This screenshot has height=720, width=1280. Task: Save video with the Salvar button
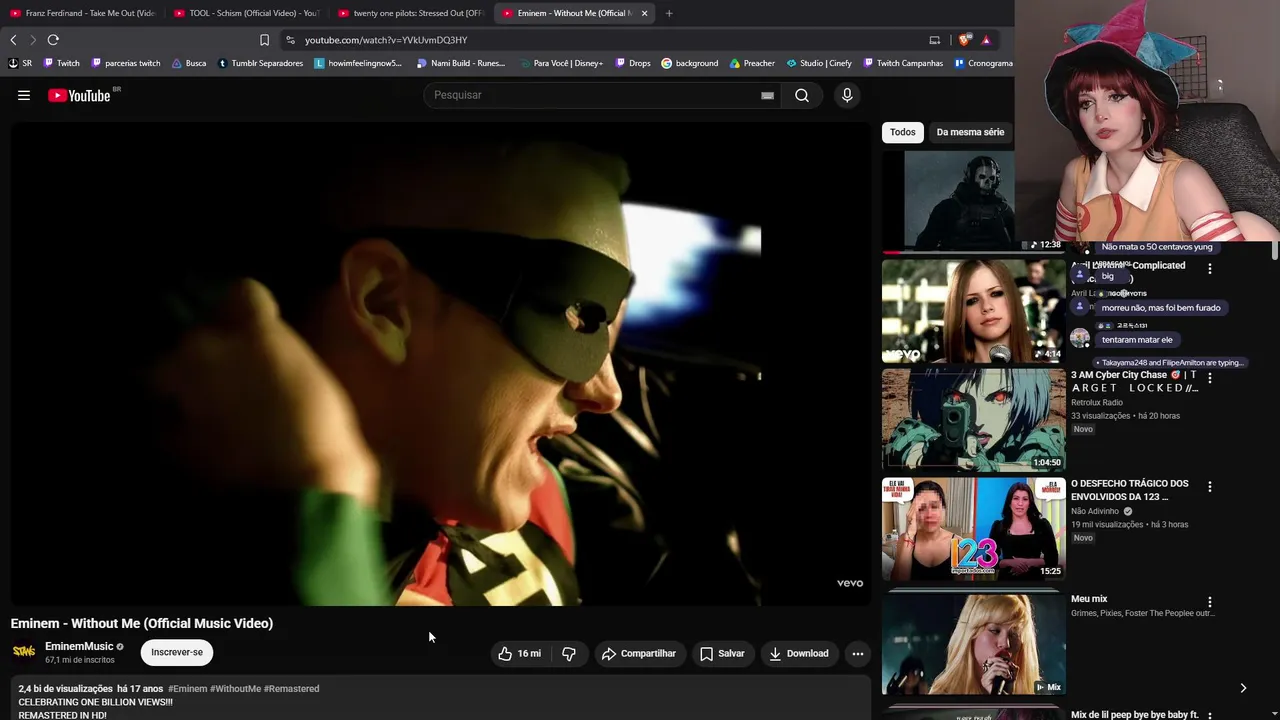722,654
